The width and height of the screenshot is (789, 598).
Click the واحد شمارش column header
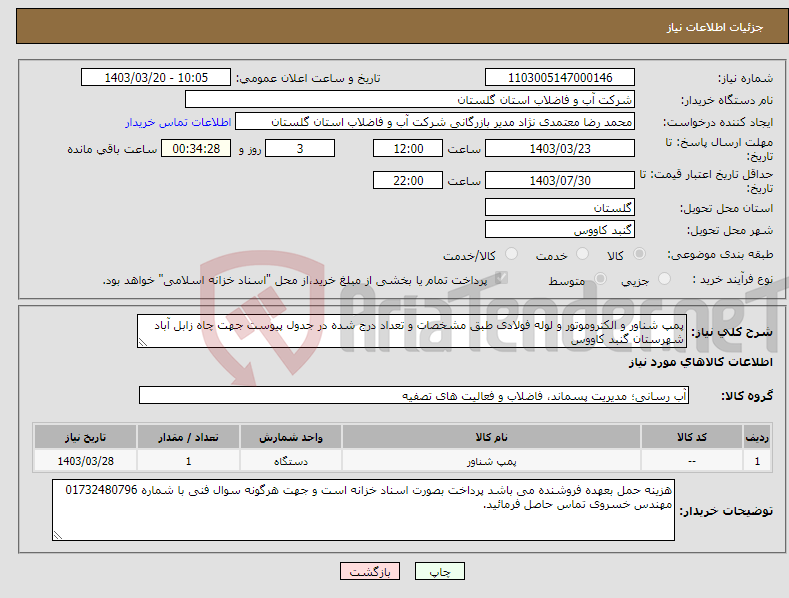(291, 437)
